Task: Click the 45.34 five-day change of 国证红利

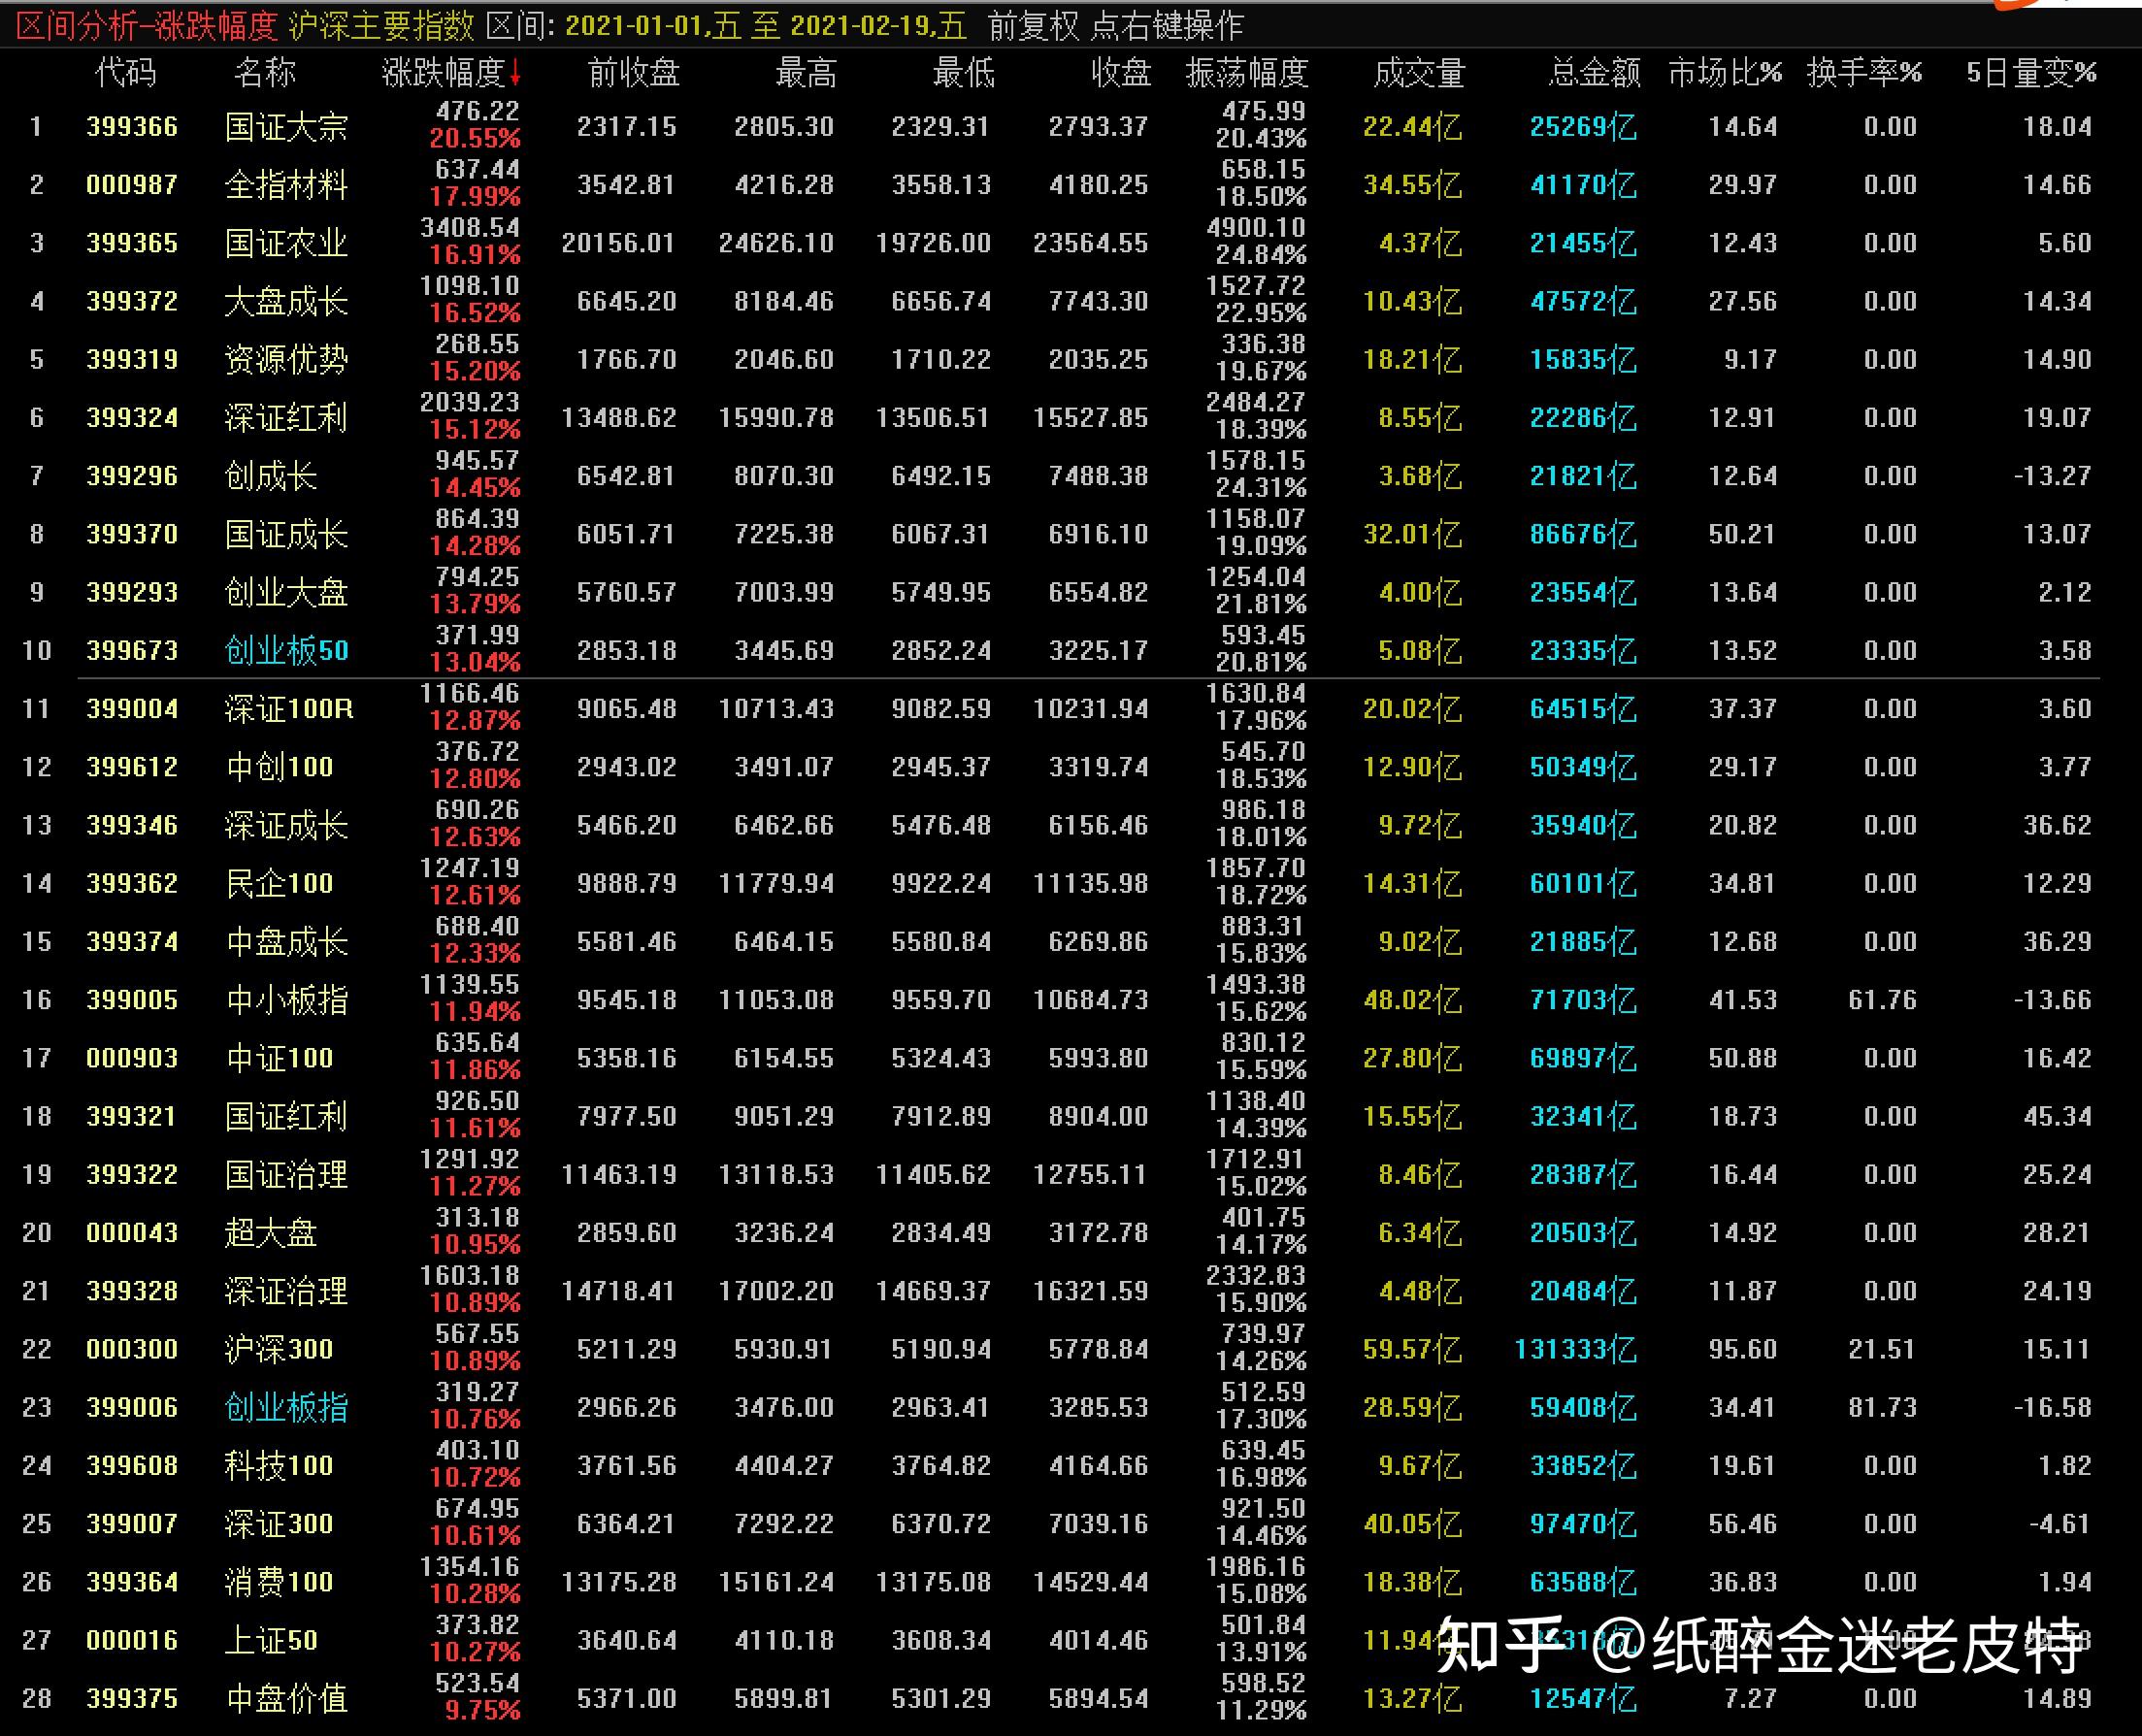Action: tap(2057, 1116)
